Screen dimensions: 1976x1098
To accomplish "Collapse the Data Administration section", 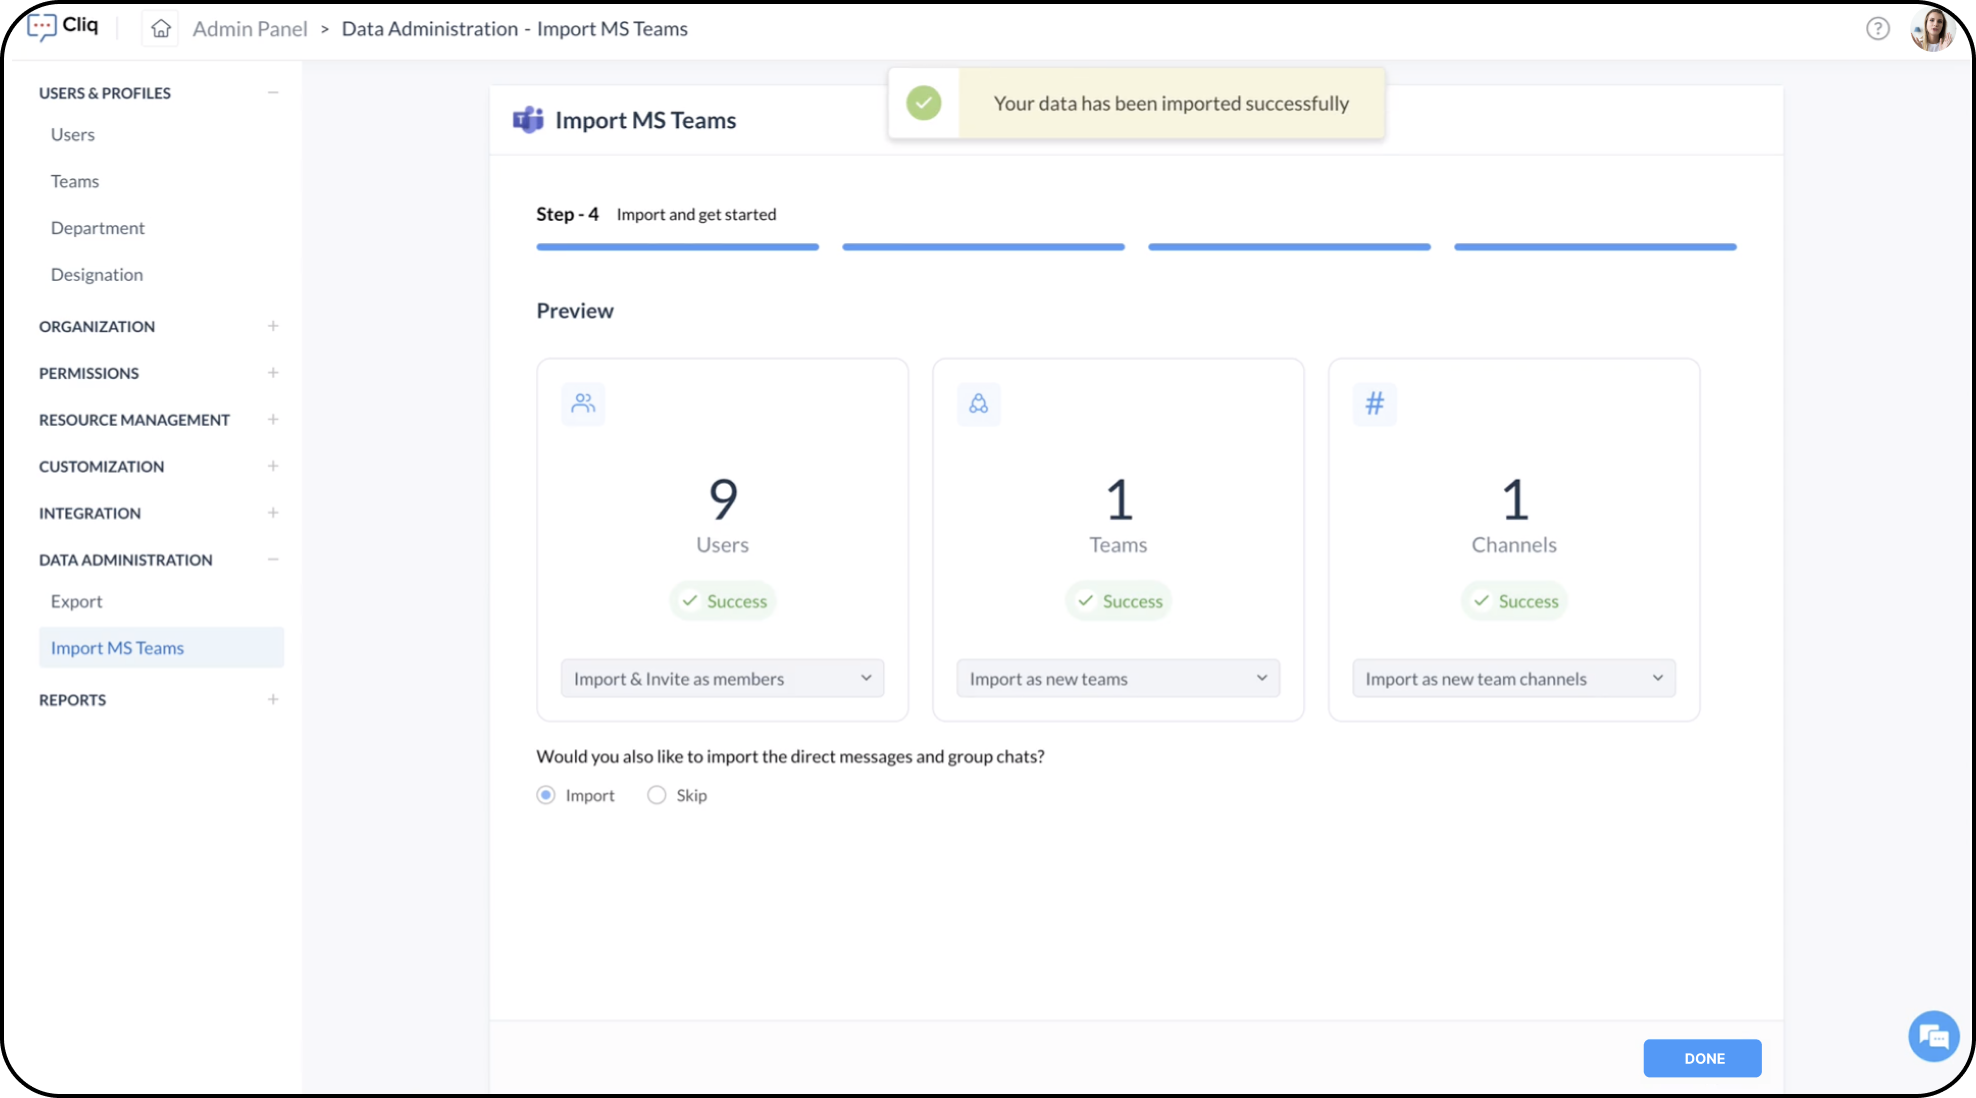I will click(x=273, y=560).
